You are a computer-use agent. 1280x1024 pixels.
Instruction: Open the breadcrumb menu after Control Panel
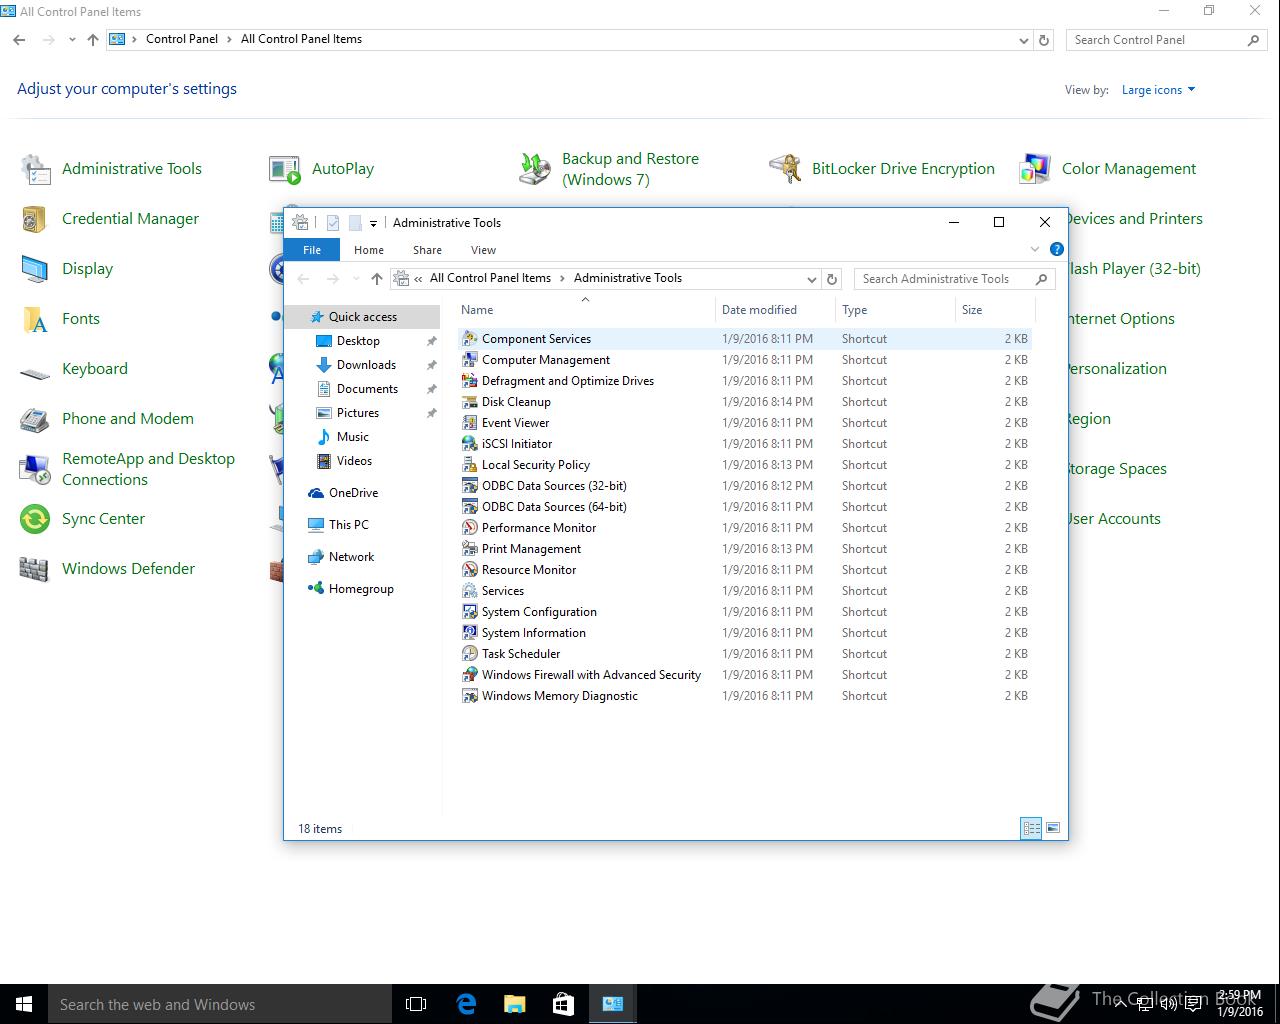click(x=230, y=39)
